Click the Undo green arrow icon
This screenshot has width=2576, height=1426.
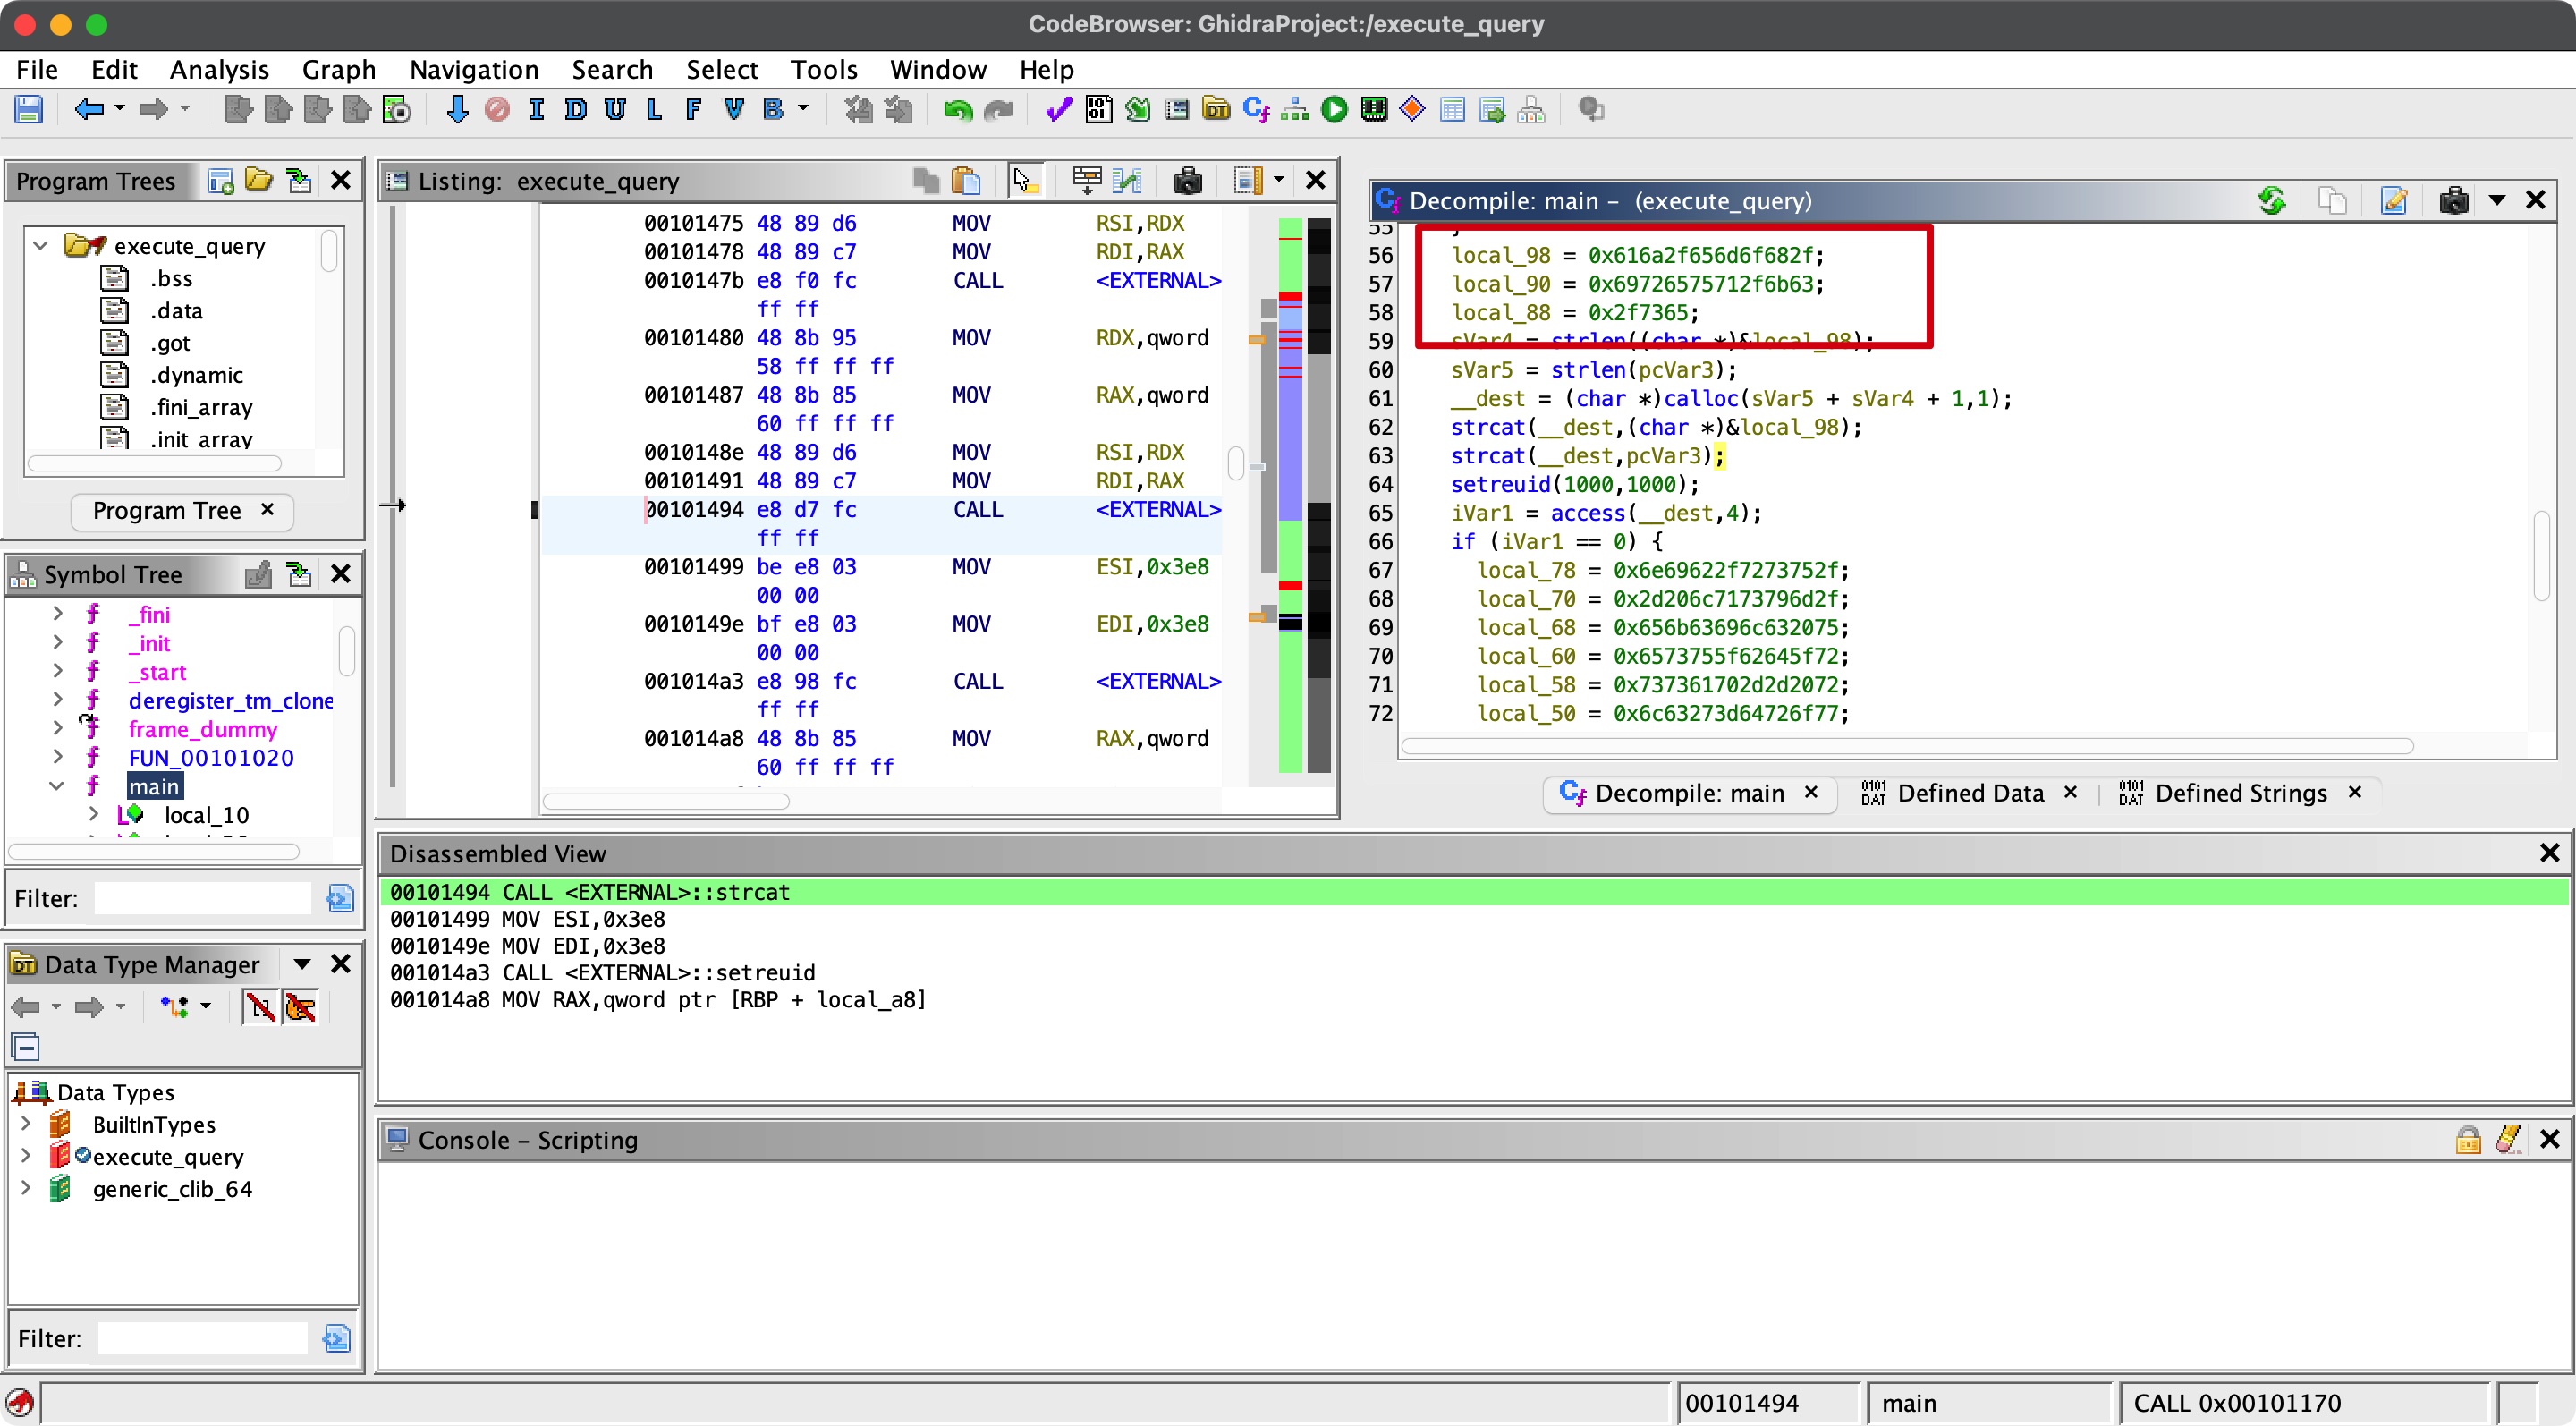pyautogui.click(x=957, y=109)
